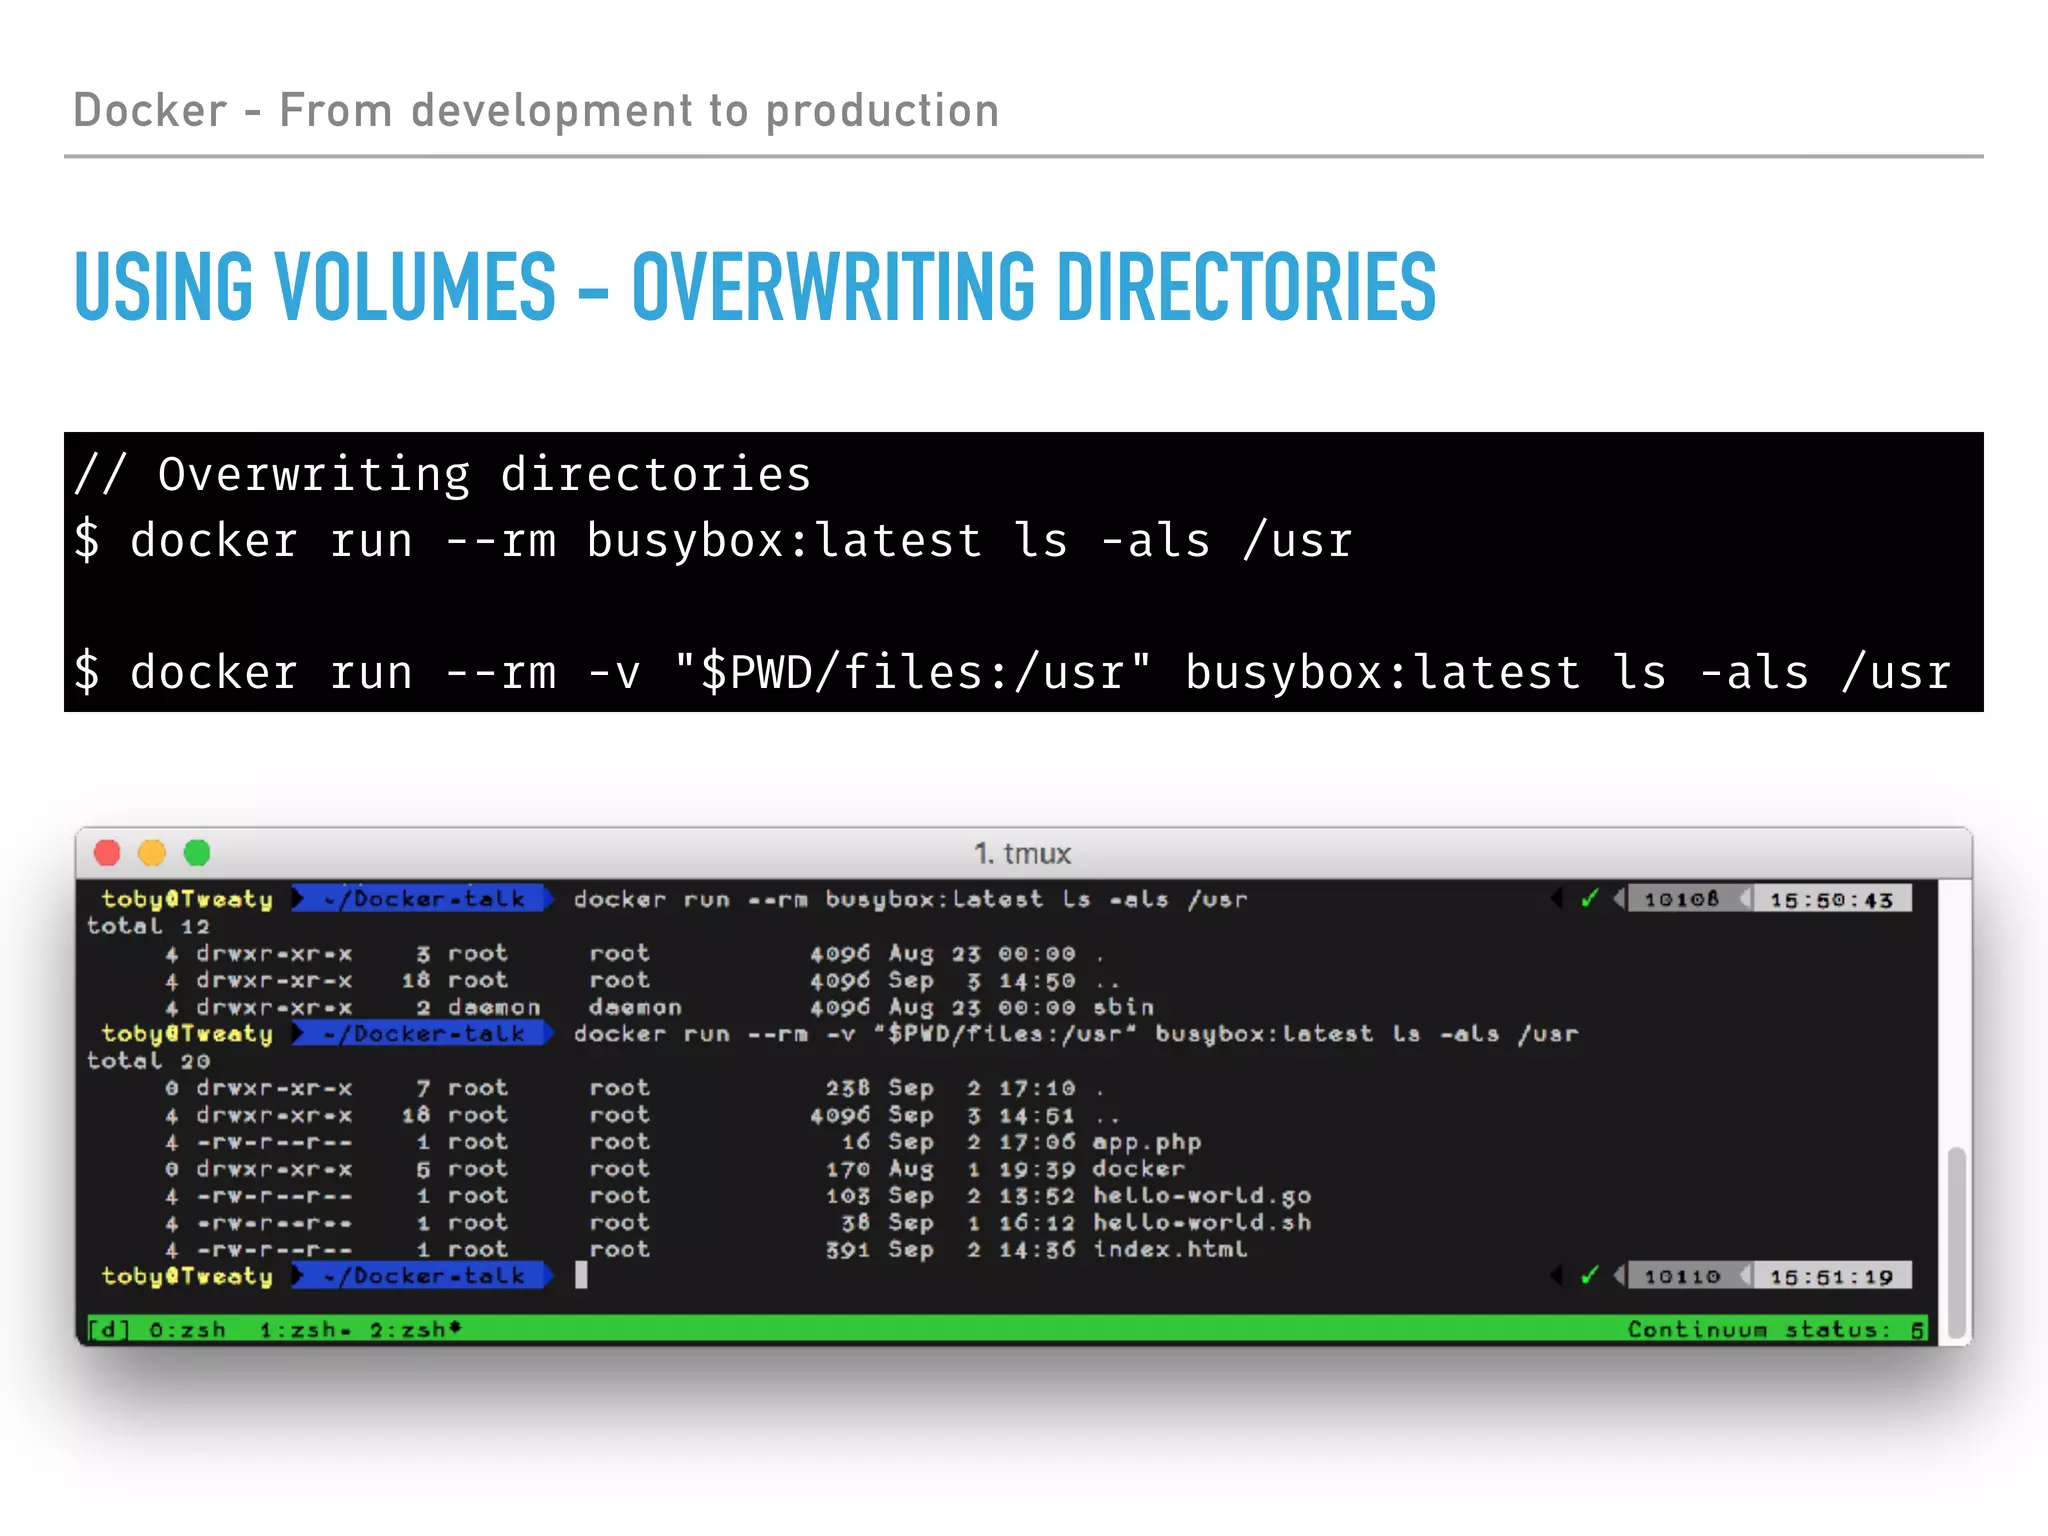
Task: Click the hello-world.go file name
Action: point(1201,1195)
